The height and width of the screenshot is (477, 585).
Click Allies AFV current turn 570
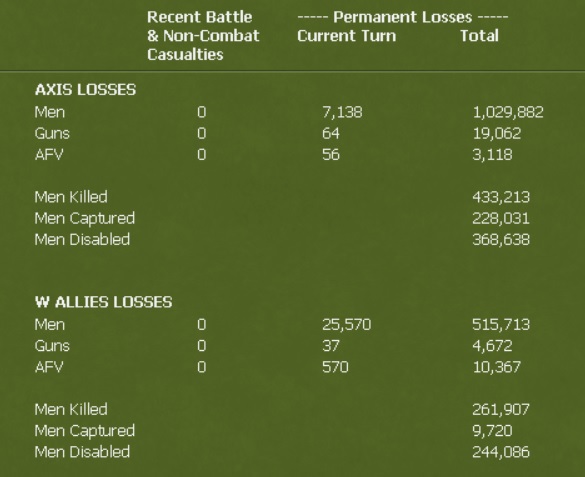click(335, 367)
